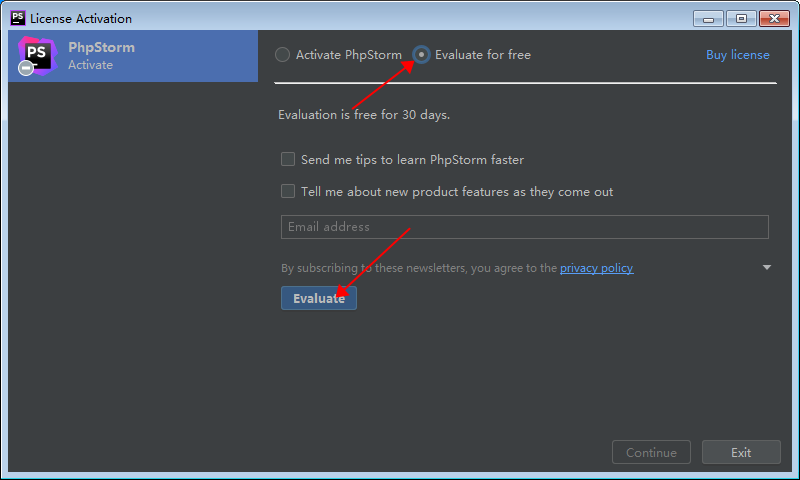Screen dimensions: 800x480
Task: Choose the Evaluate for free radio button
Action: (x=422, y=55)
